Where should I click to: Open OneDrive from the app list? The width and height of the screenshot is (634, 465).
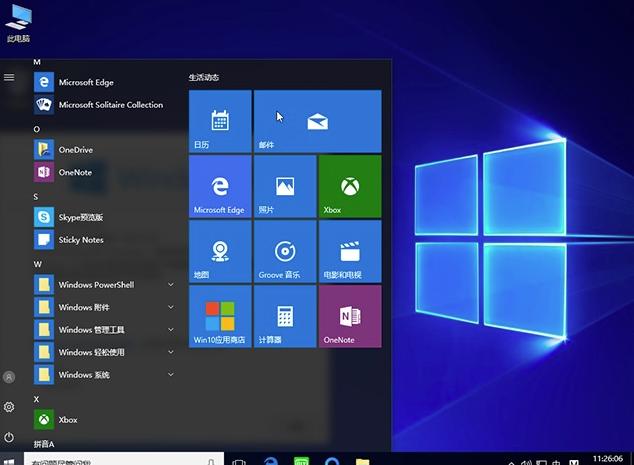(105, 150)
